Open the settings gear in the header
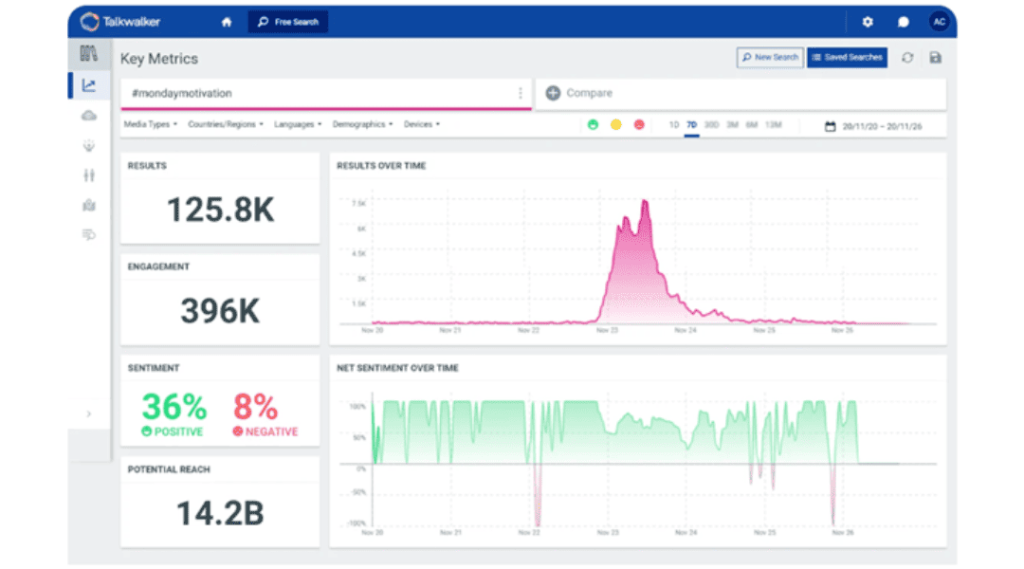This screenshot has width=1024, height=569. 867,22
